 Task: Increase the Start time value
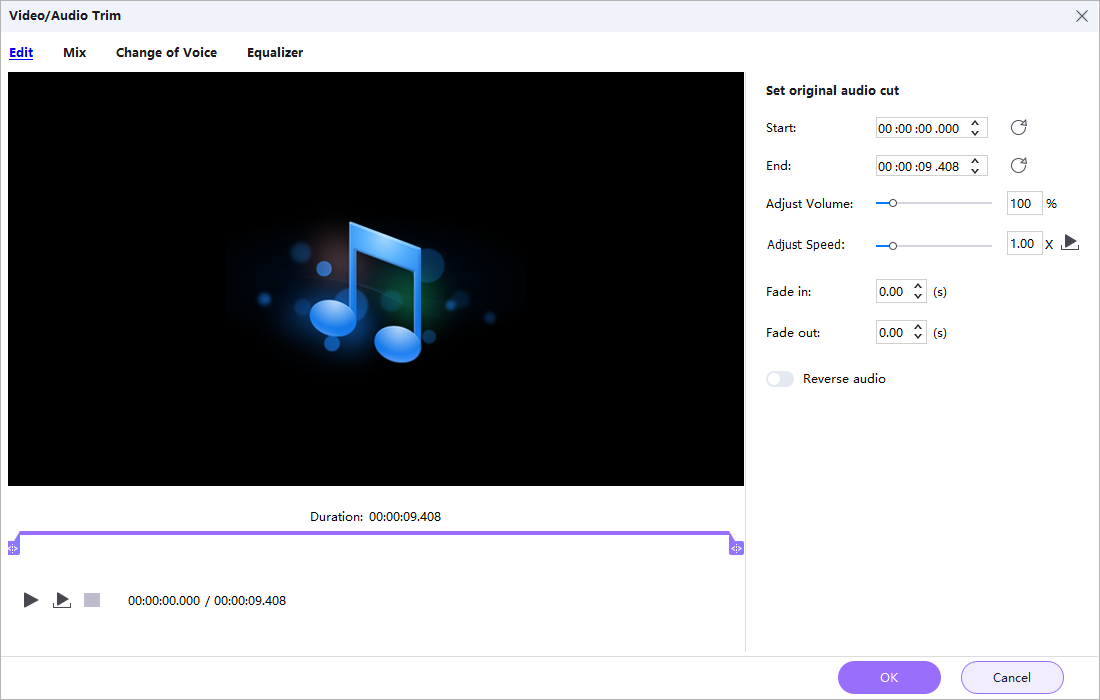[975, 123]
